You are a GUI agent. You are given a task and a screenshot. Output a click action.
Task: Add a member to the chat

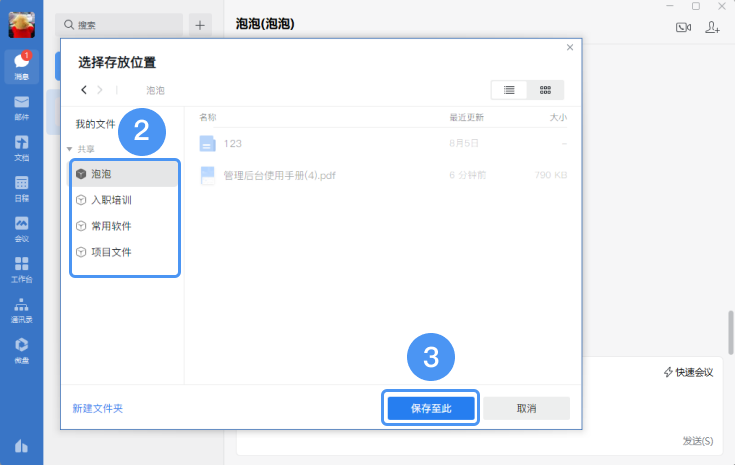(713, 27)
